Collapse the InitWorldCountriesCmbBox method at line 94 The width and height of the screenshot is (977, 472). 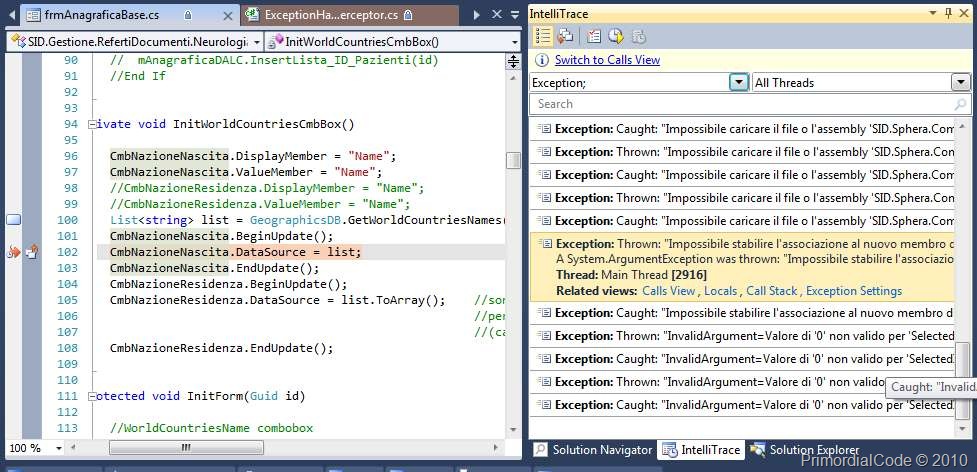tap(92, 124)
